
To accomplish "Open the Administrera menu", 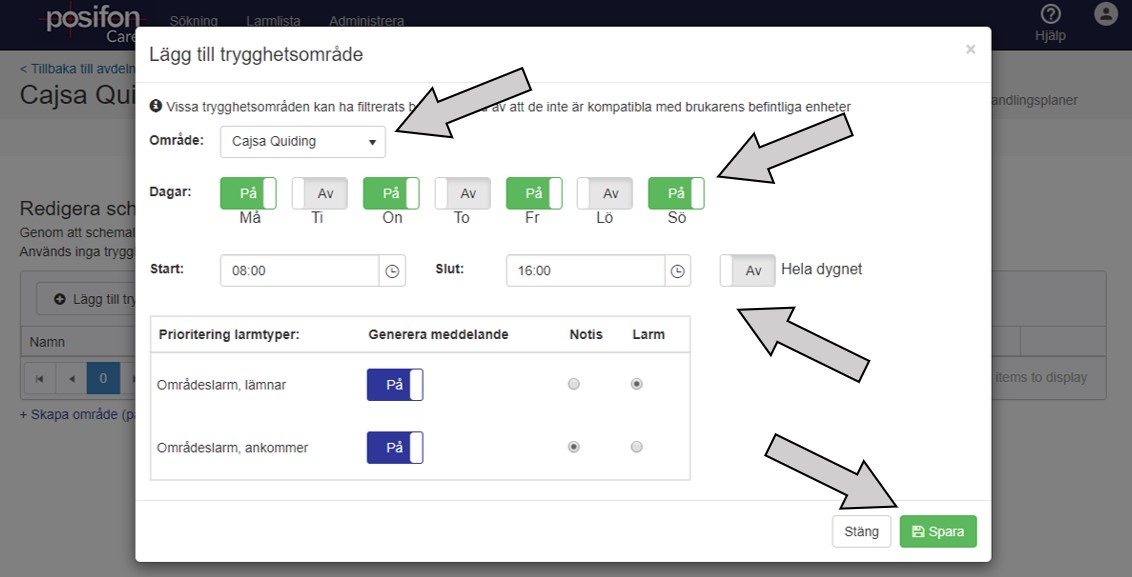I will 367,21.
